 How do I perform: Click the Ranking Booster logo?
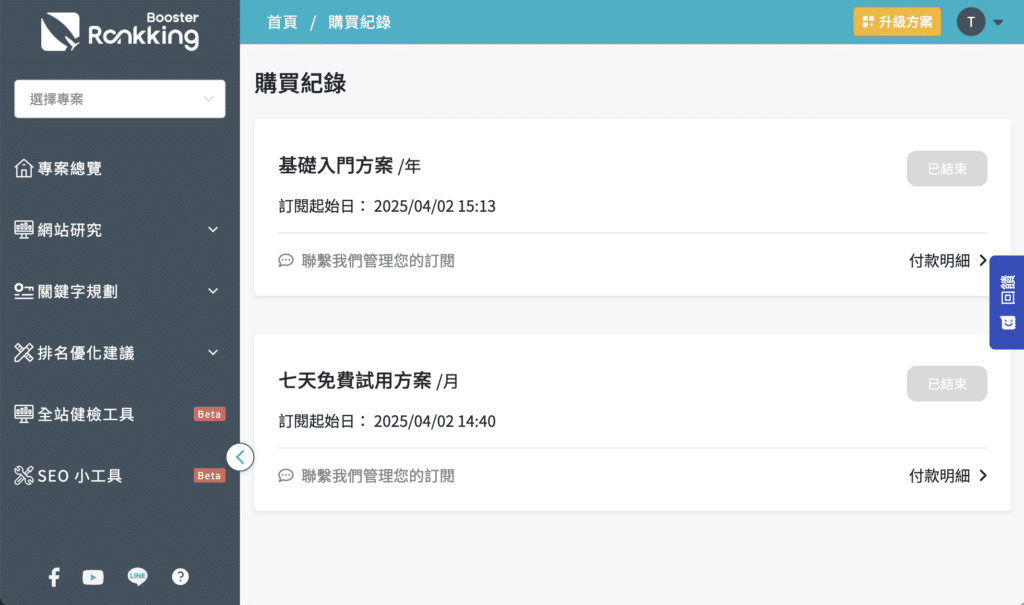click(x=120, y=33)
